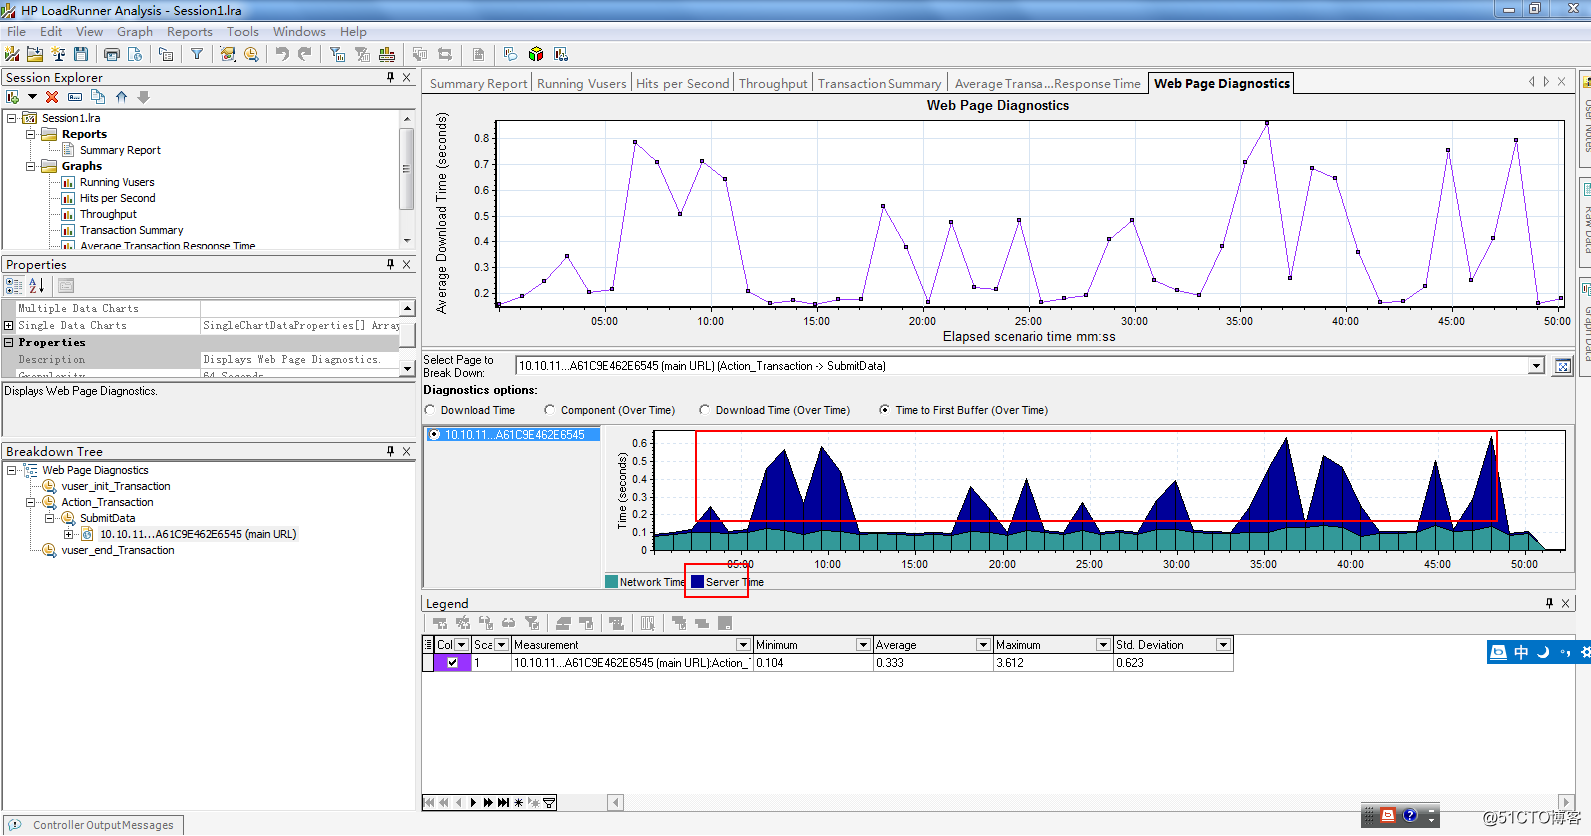Click the Server Time navy legend swatch
The height and width of the screenshot is (836, 1591).
pos(698,582)
